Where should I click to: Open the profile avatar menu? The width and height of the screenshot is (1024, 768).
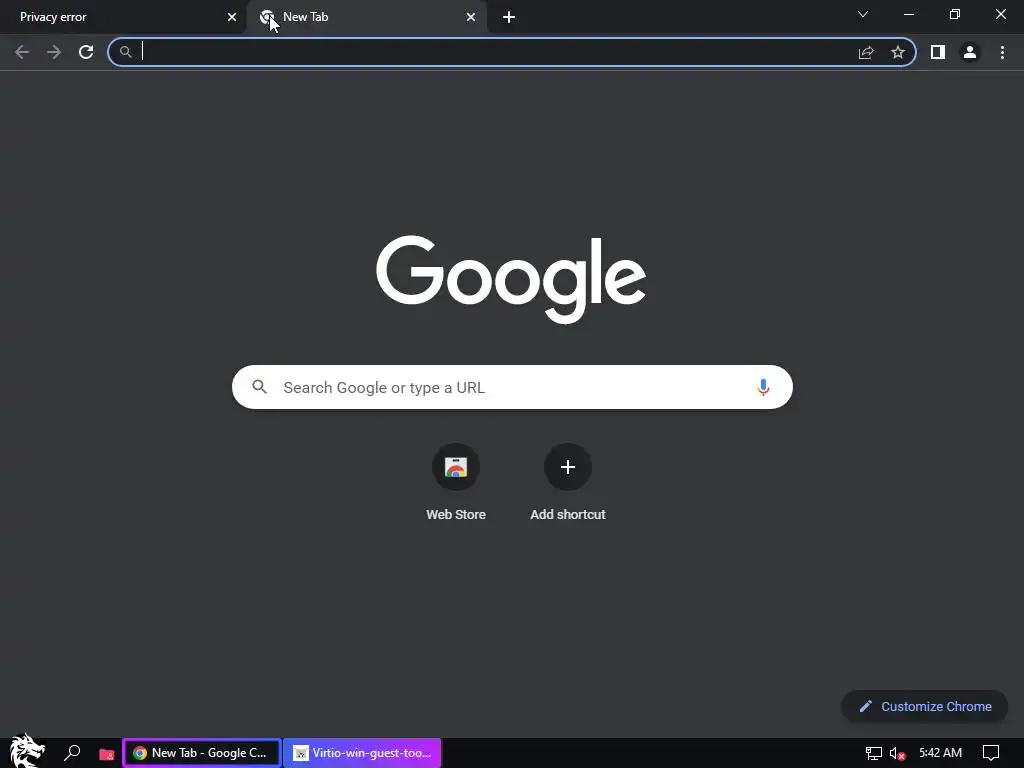[970, 52]
